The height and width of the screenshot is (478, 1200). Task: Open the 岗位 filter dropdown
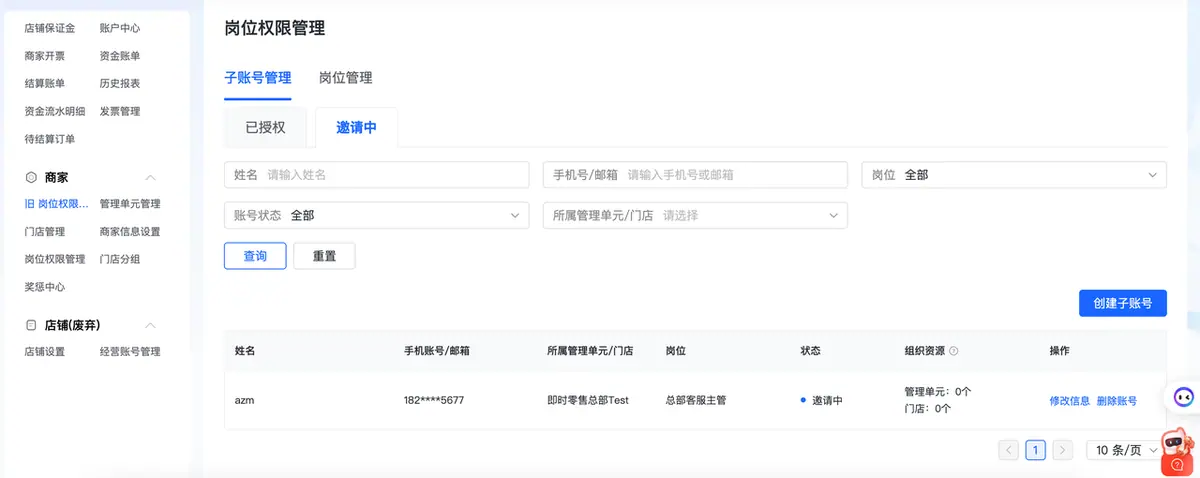1014,175
